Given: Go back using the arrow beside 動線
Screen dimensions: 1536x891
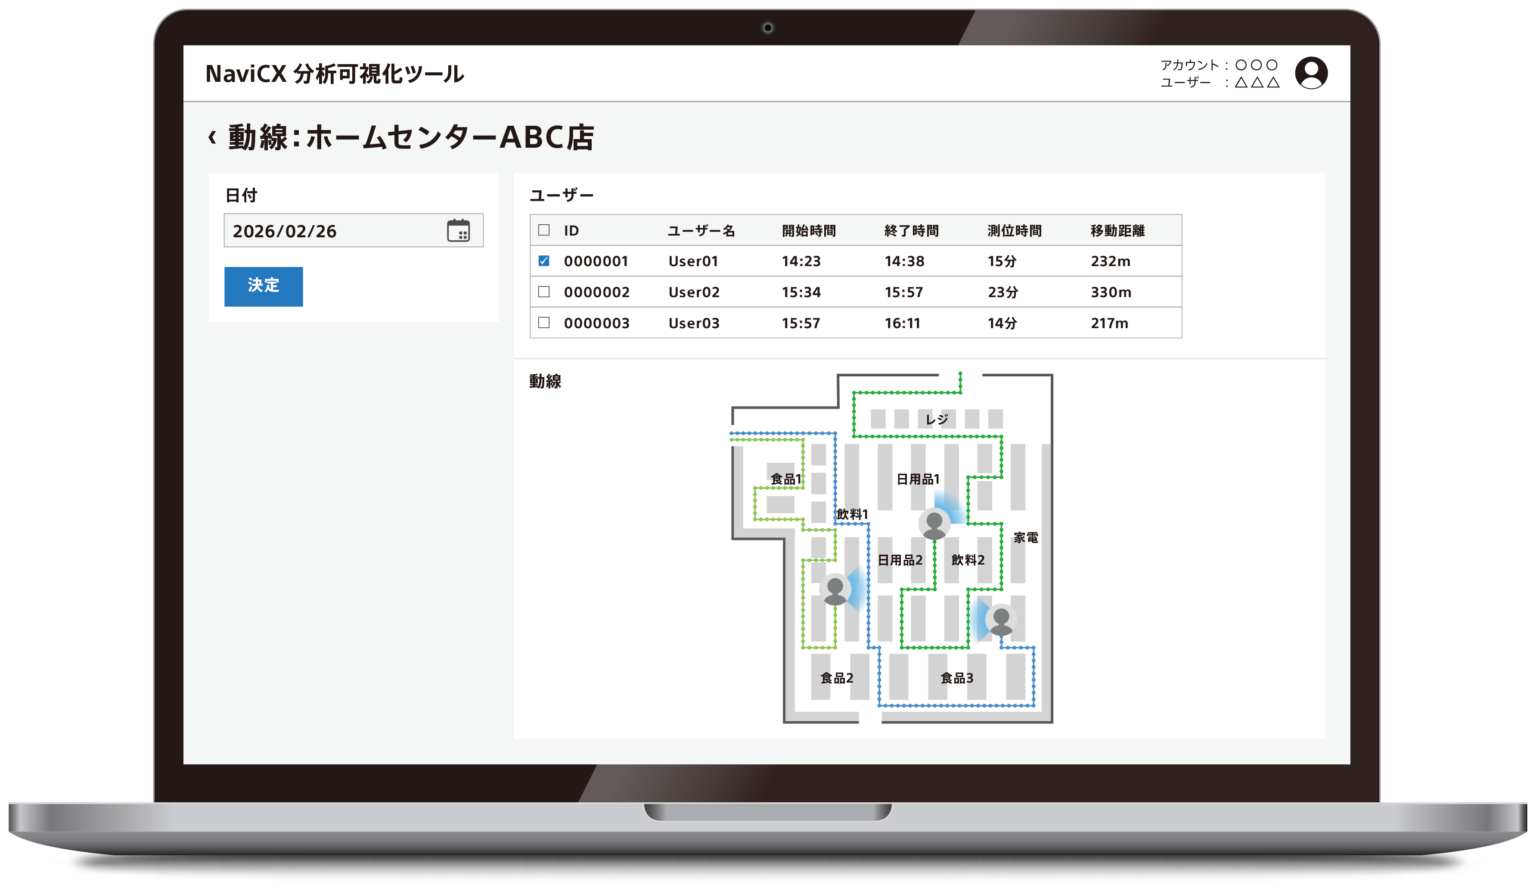Looking at the screenshot, I should click(x=212, y=137).
